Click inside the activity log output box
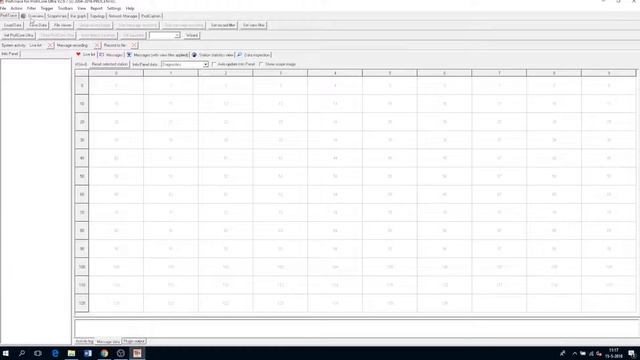This screenshot has height=360, width=640. click(x=357, y=329)
